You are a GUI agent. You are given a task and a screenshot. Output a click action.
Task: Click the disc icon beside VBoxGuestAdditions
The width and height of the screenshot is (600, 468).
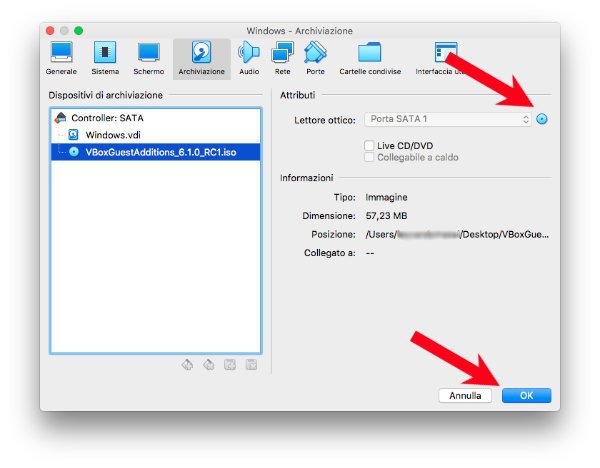coord(74,152)
